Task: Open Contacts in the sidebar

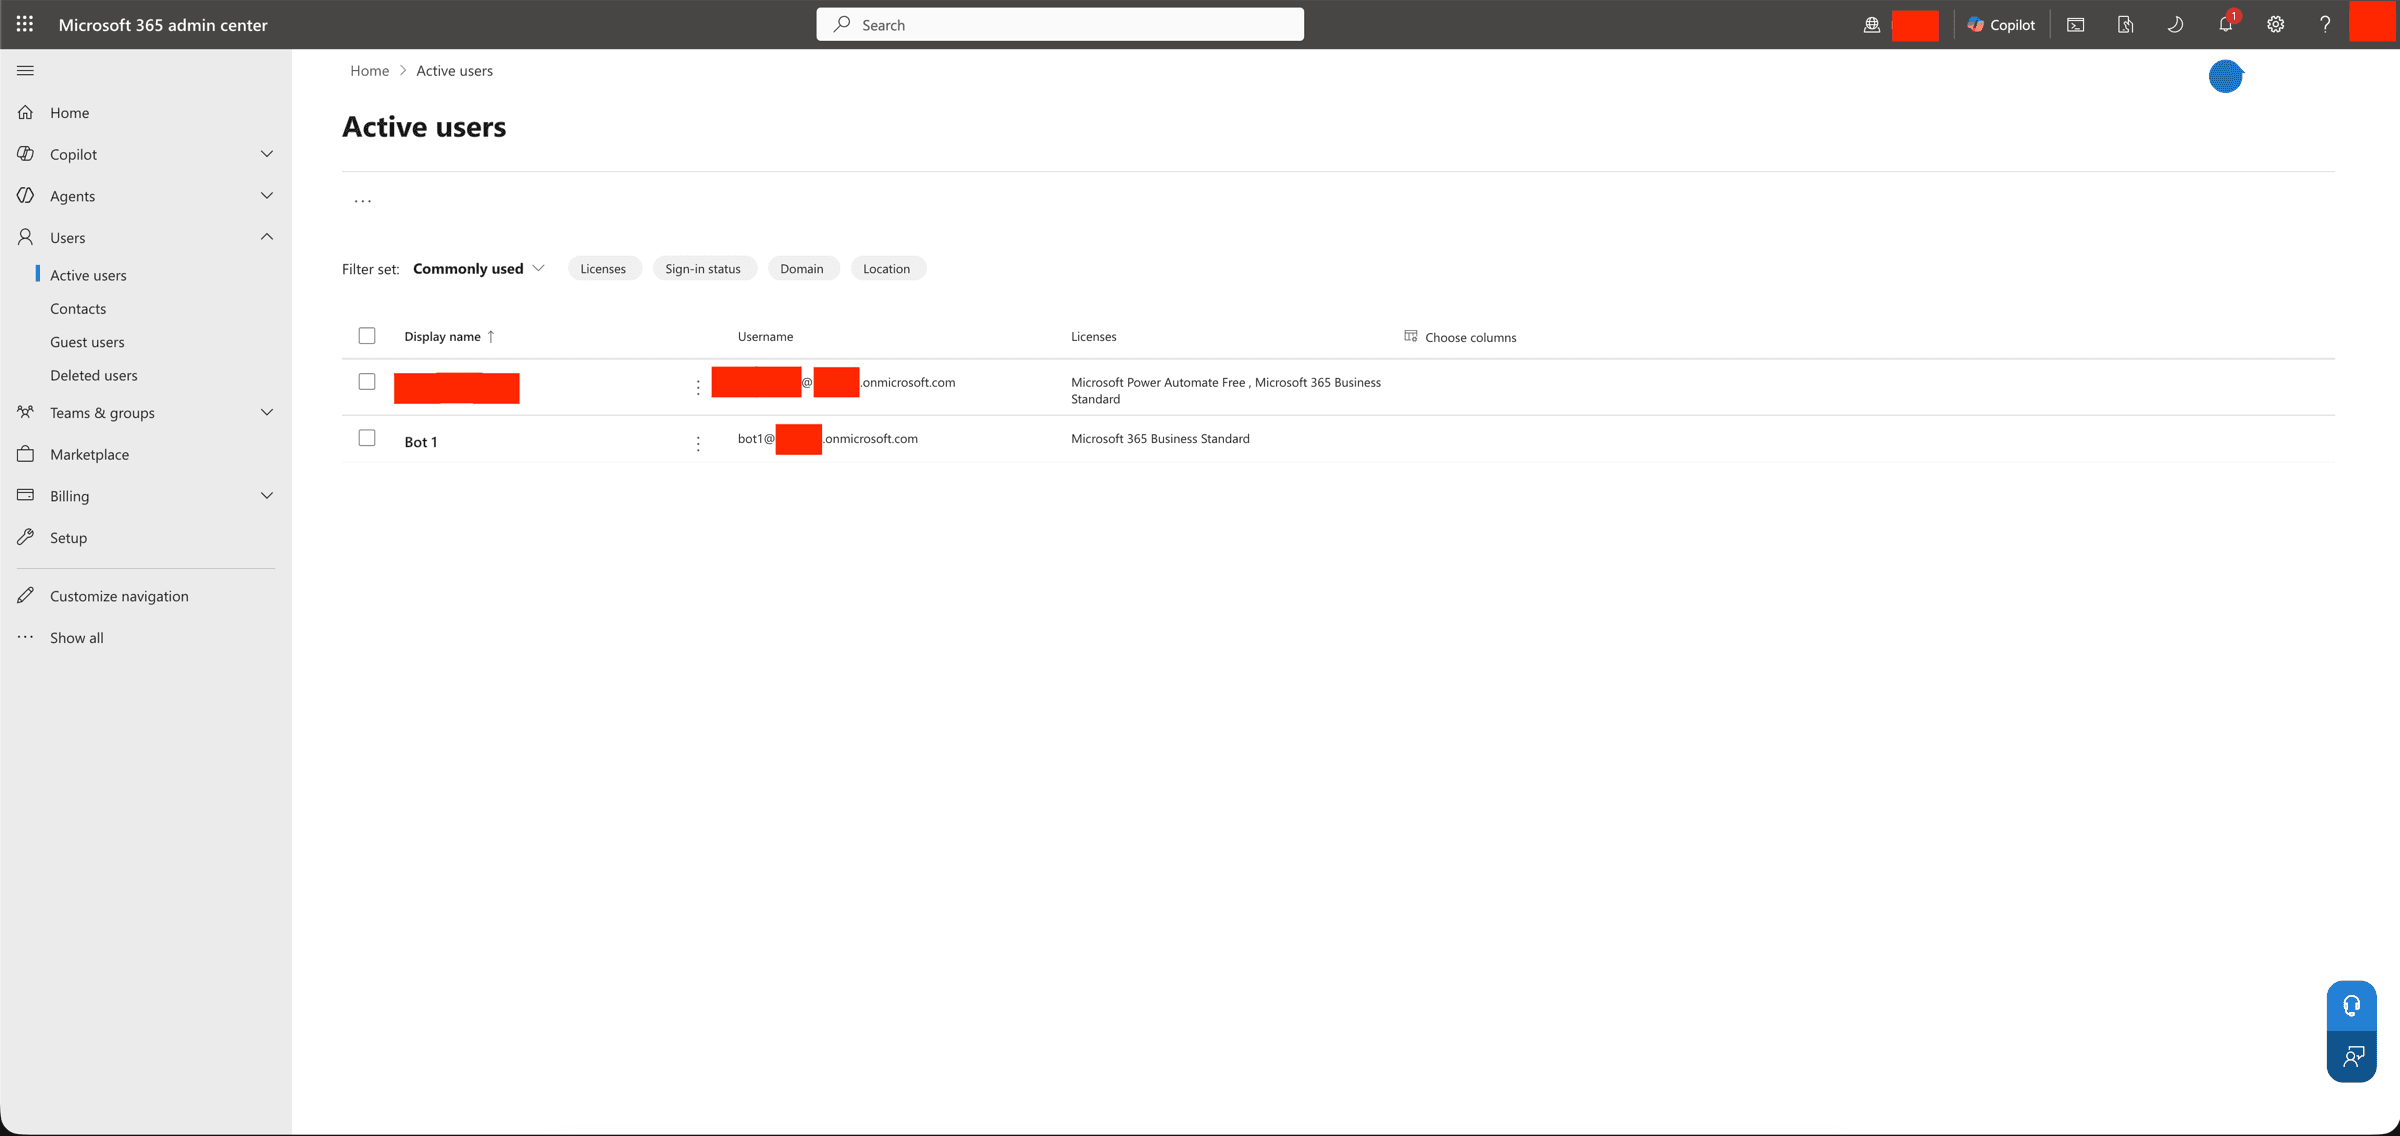Action: click(78, 308)
